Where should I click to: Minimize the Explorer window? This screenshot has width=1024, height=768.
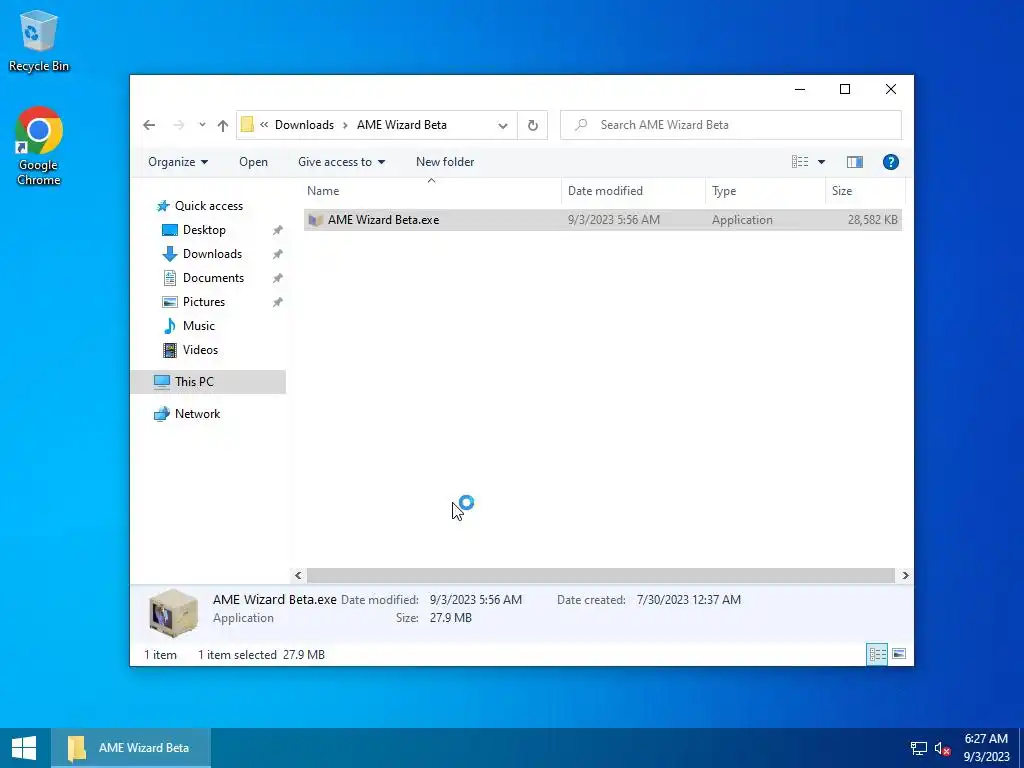[800, 89]
